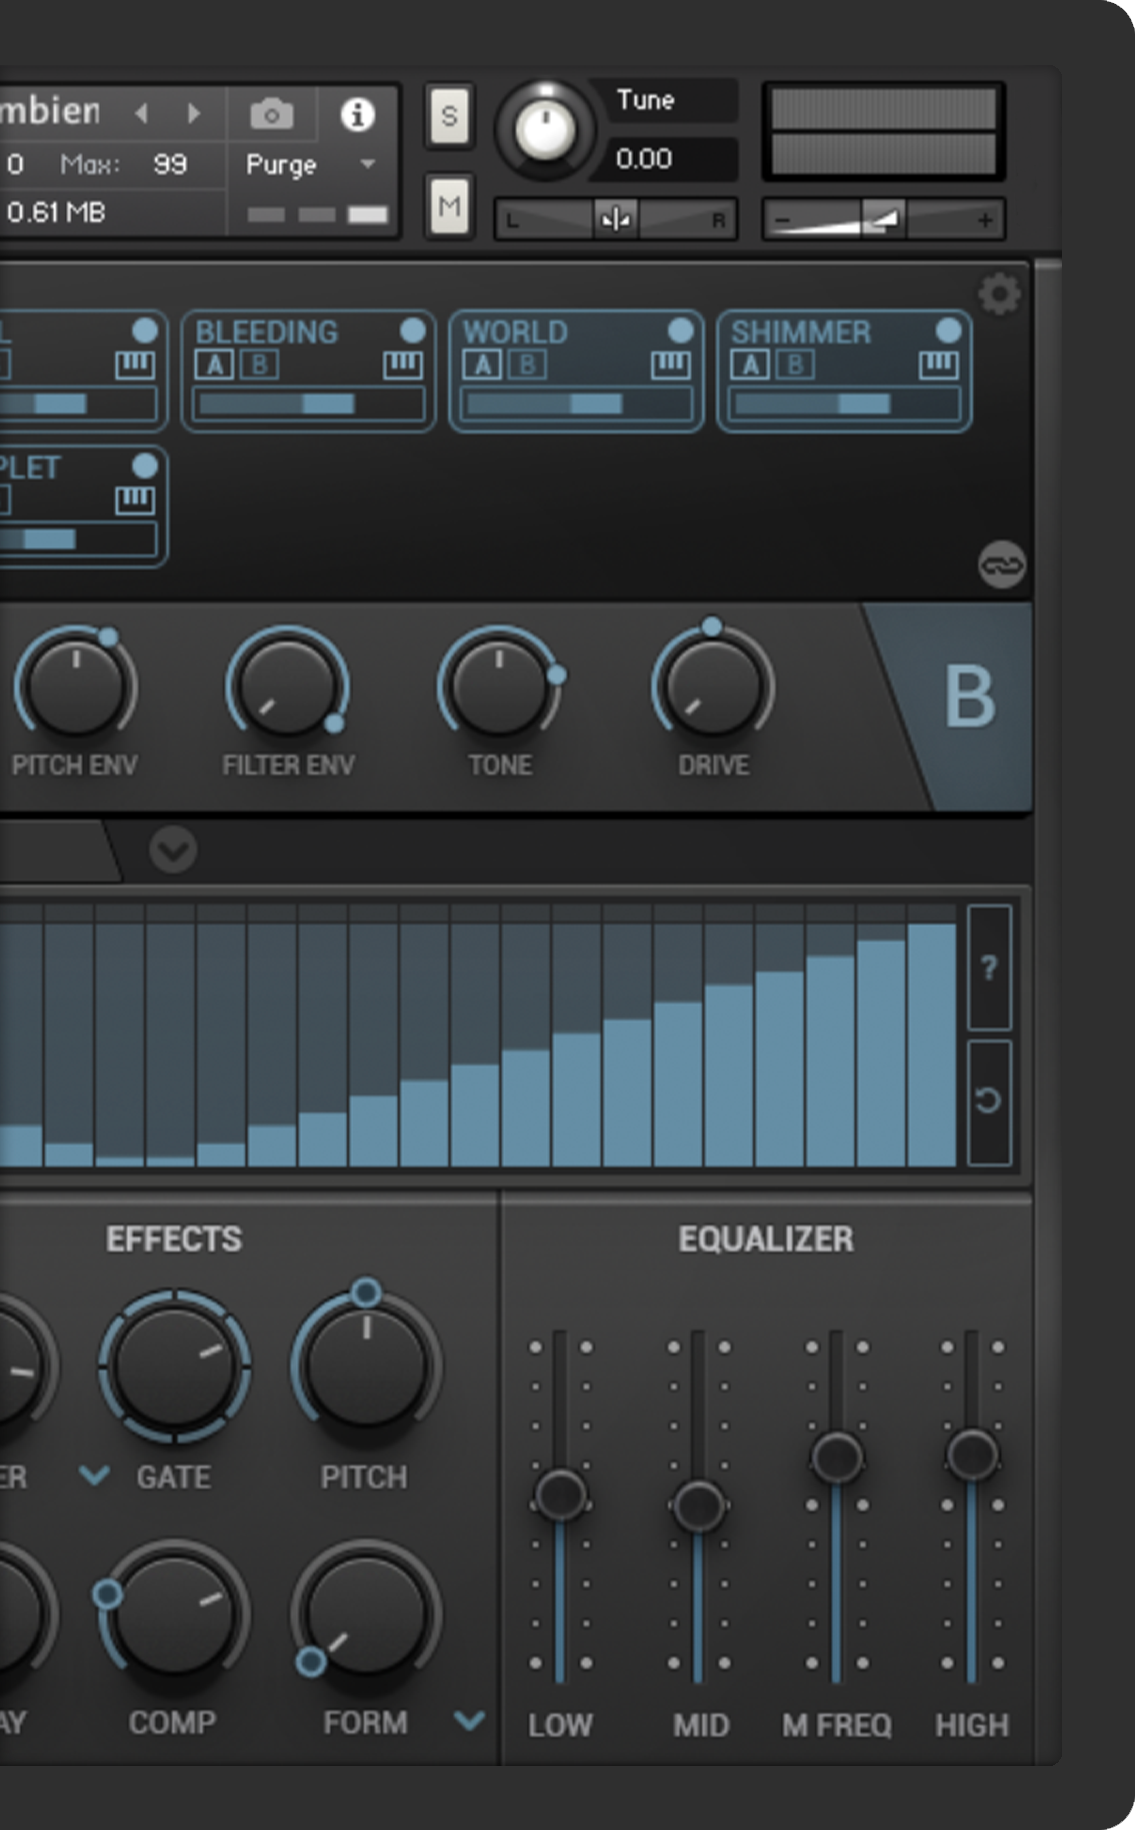Click the Max value 99 field

click(170, 164)
